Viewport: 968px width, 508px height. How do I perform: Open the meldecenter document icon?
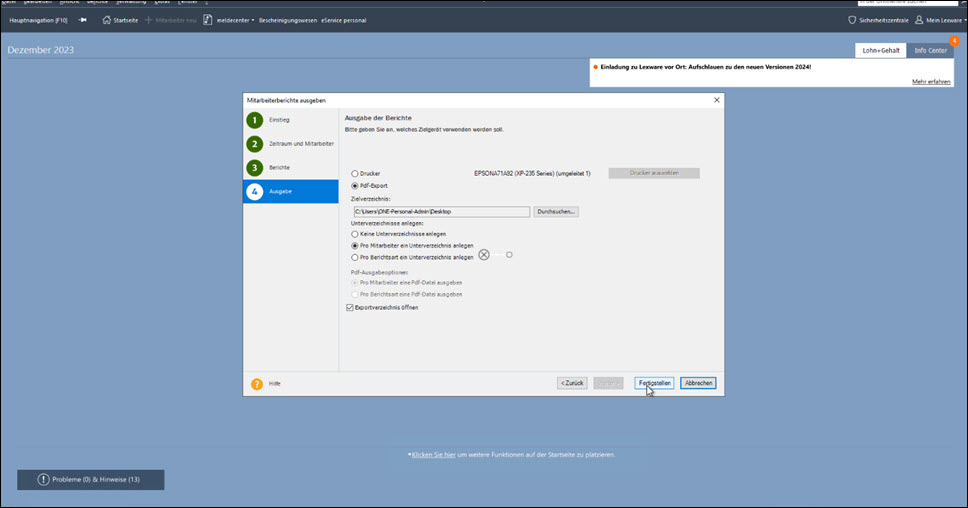click(x=207, y=19)
